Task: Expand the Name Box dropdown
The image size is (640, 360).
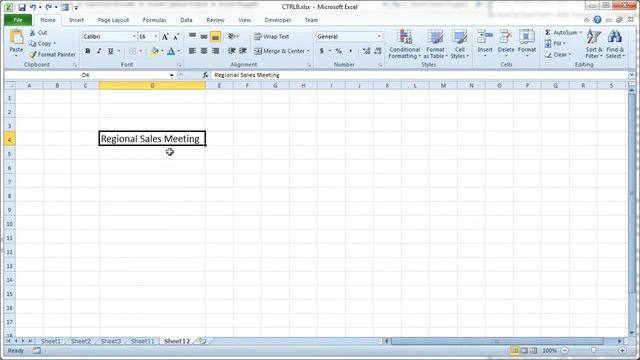Action: coord(171,75)
